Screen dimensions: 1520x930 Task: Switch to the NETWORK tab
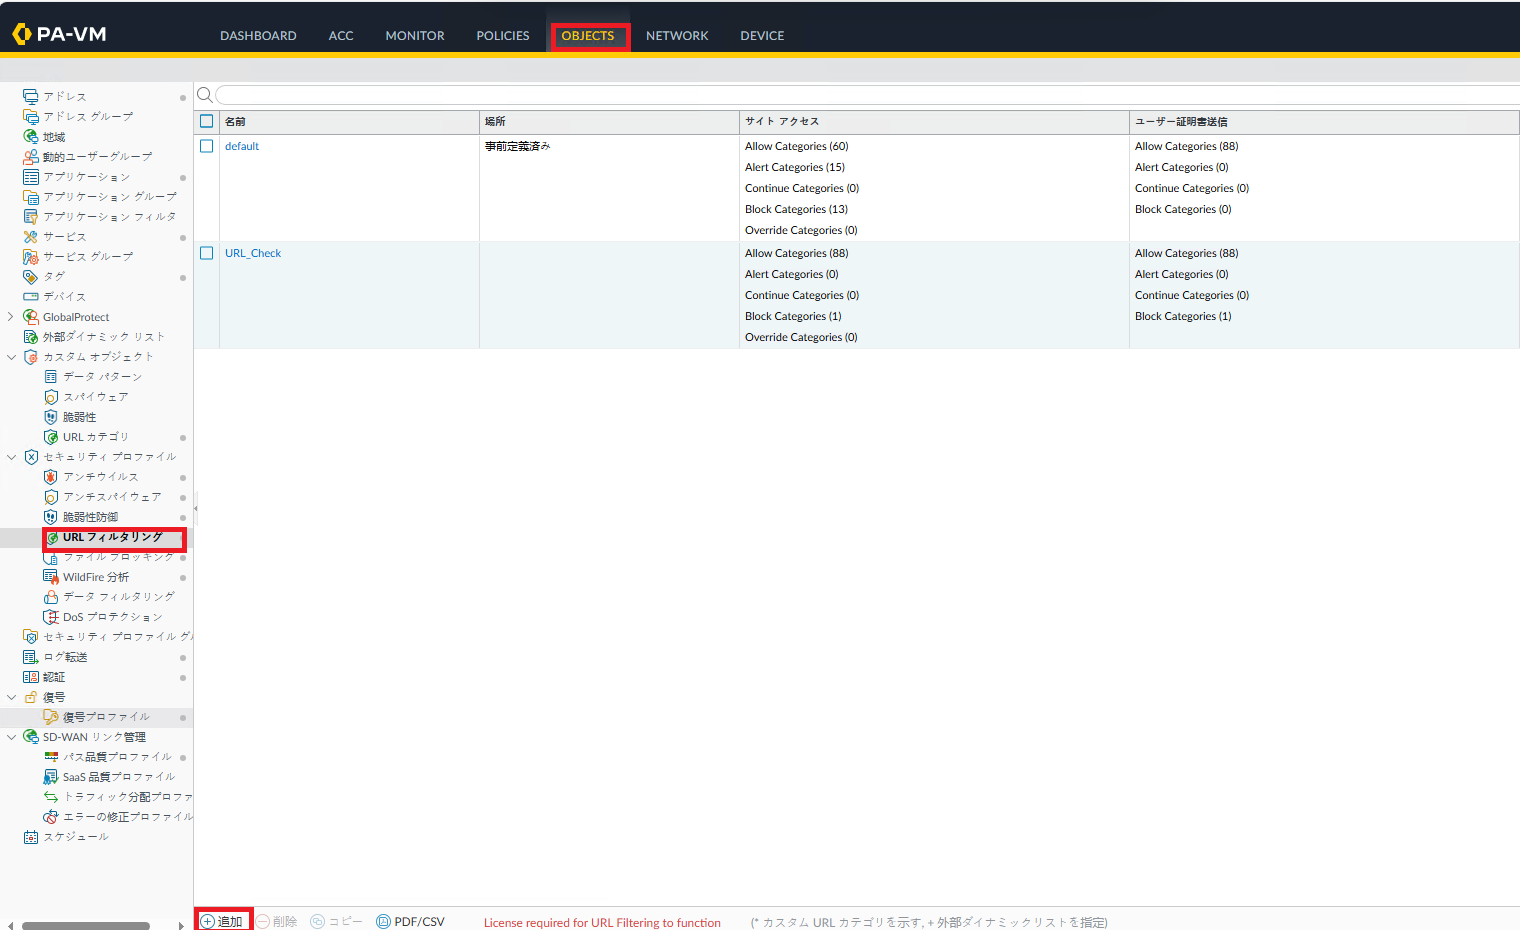point(677,36)
